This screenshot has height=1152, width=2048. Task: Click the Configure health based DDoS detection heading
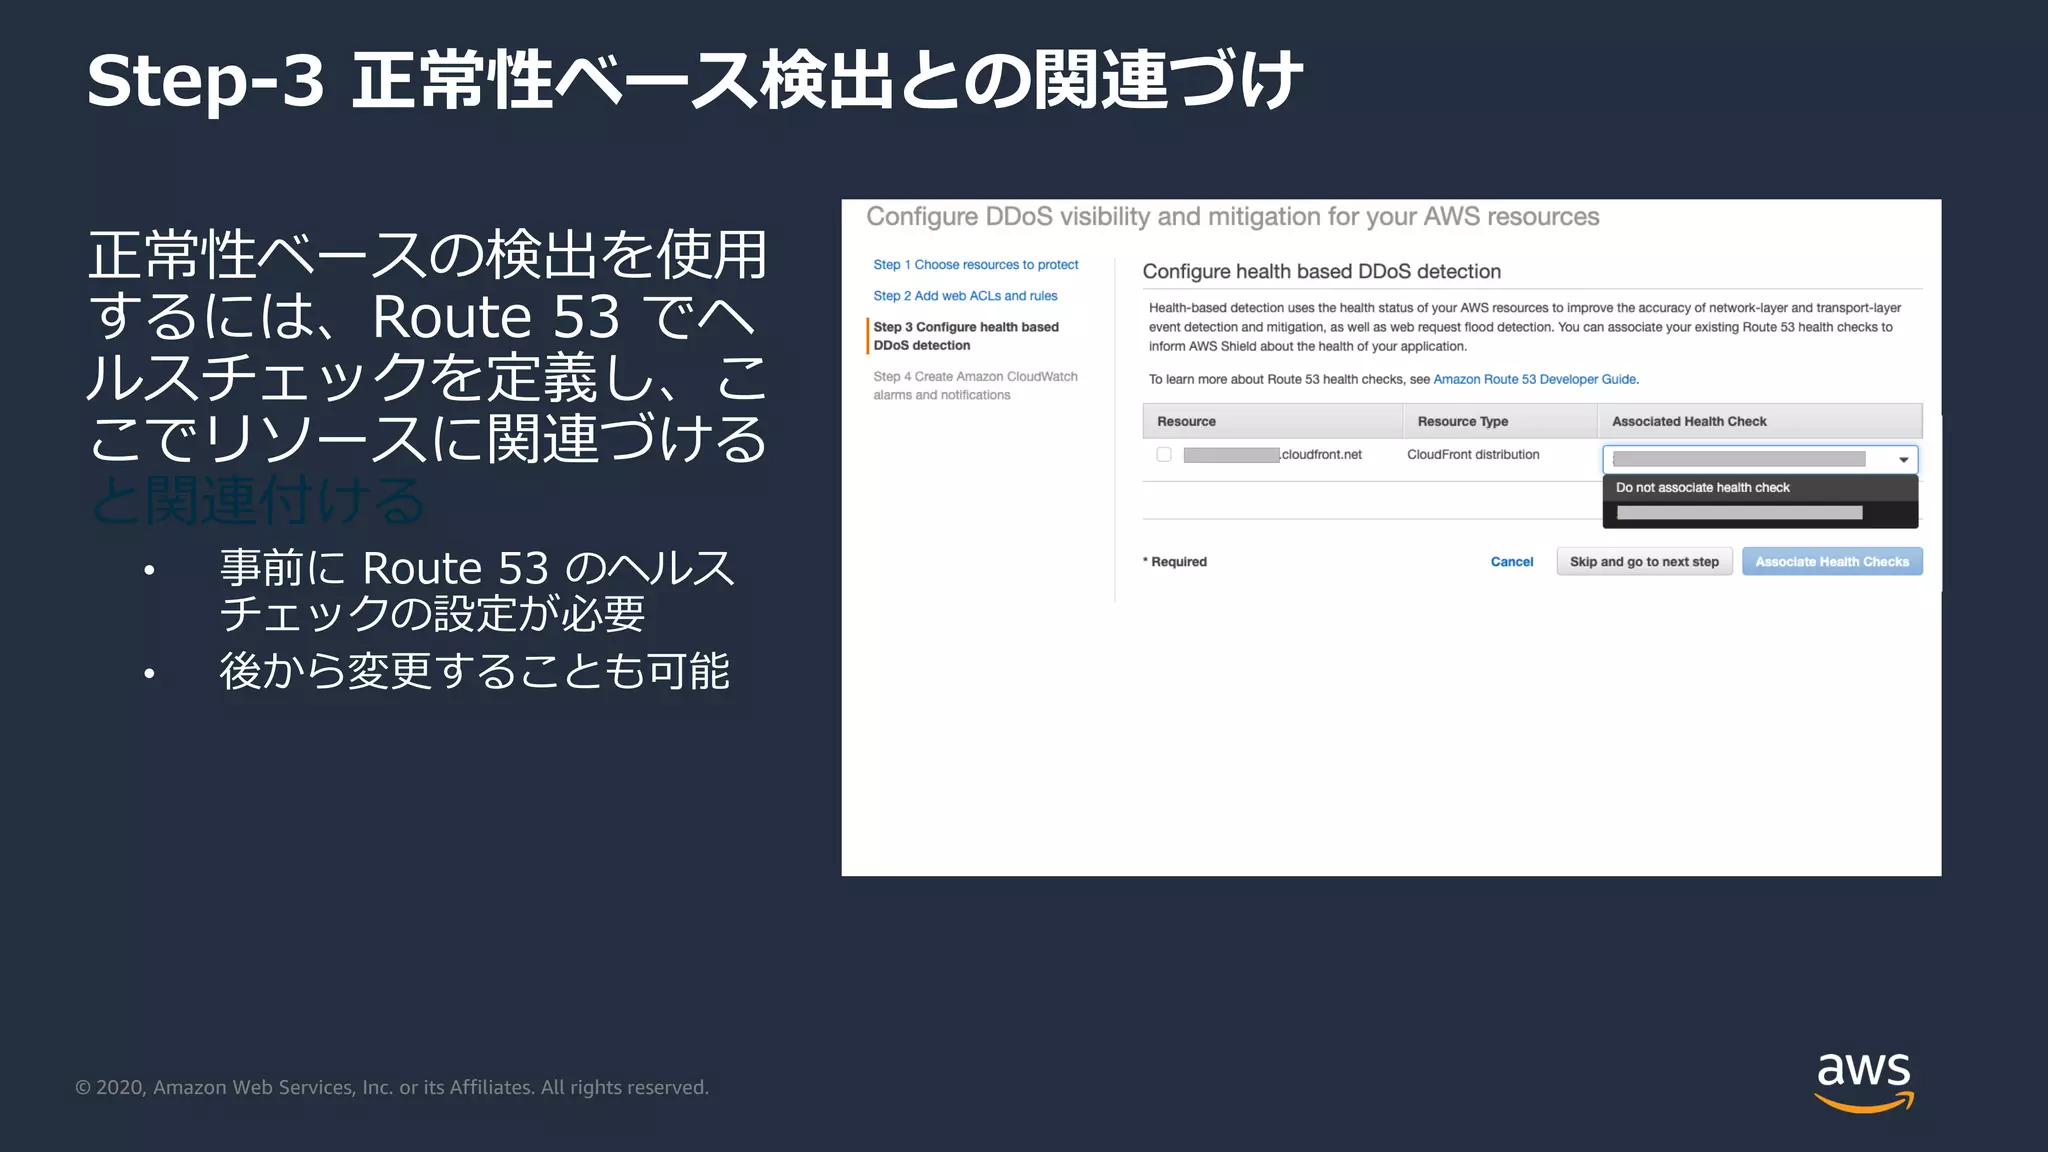tap(1321, 272)
